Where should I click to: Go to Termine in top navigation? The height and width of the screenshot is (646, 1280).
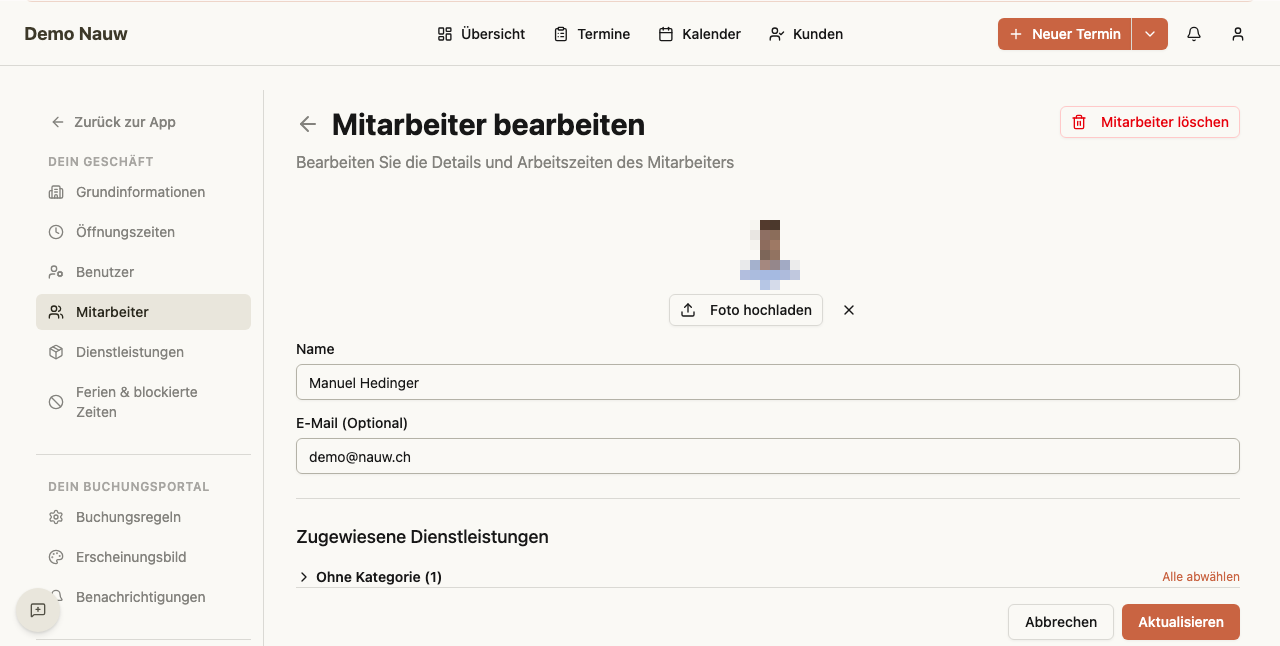(x=592, y=34)
